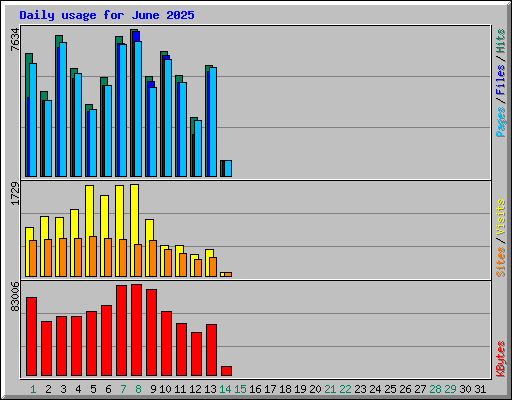
Task: Click the 'Daily usage for June 2025' title
Action: tap(107, 15)
